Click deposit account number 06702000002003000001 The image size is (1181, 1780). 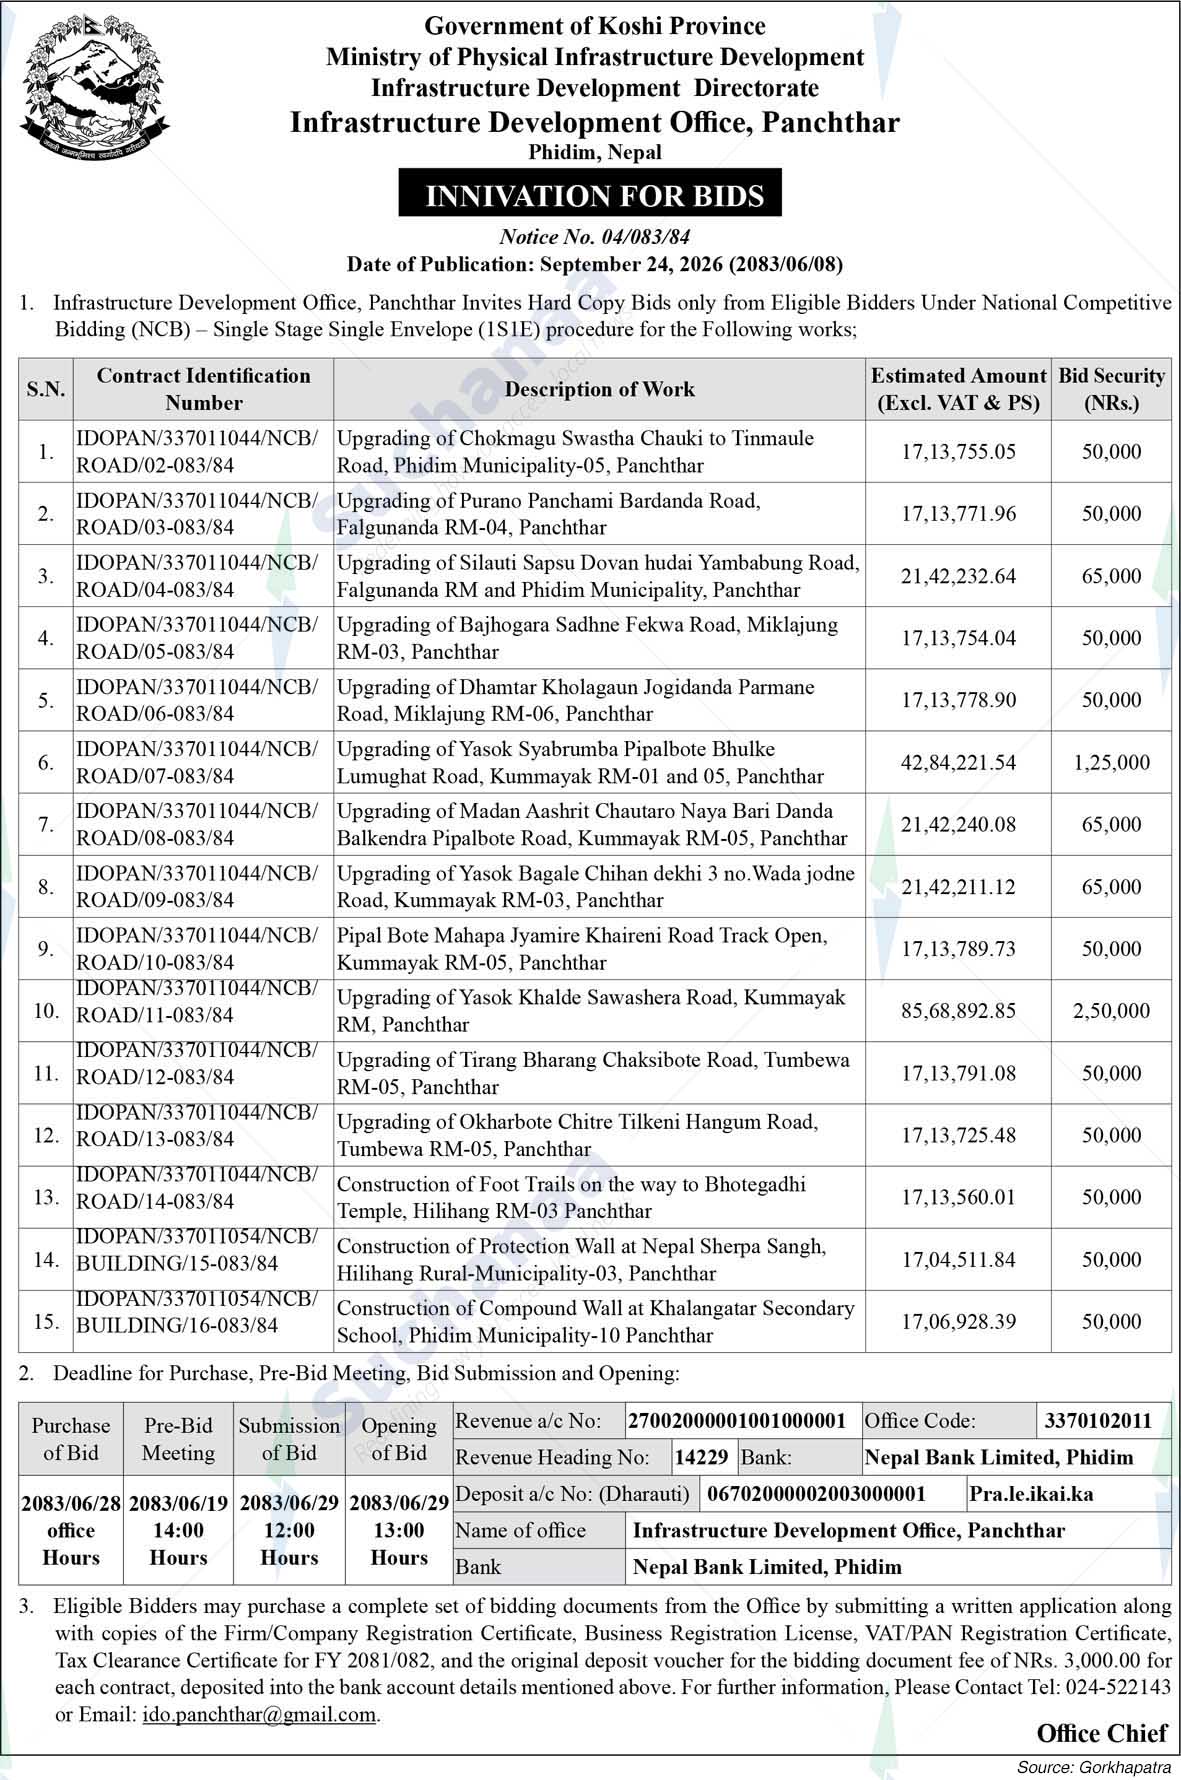(816, 1494)
